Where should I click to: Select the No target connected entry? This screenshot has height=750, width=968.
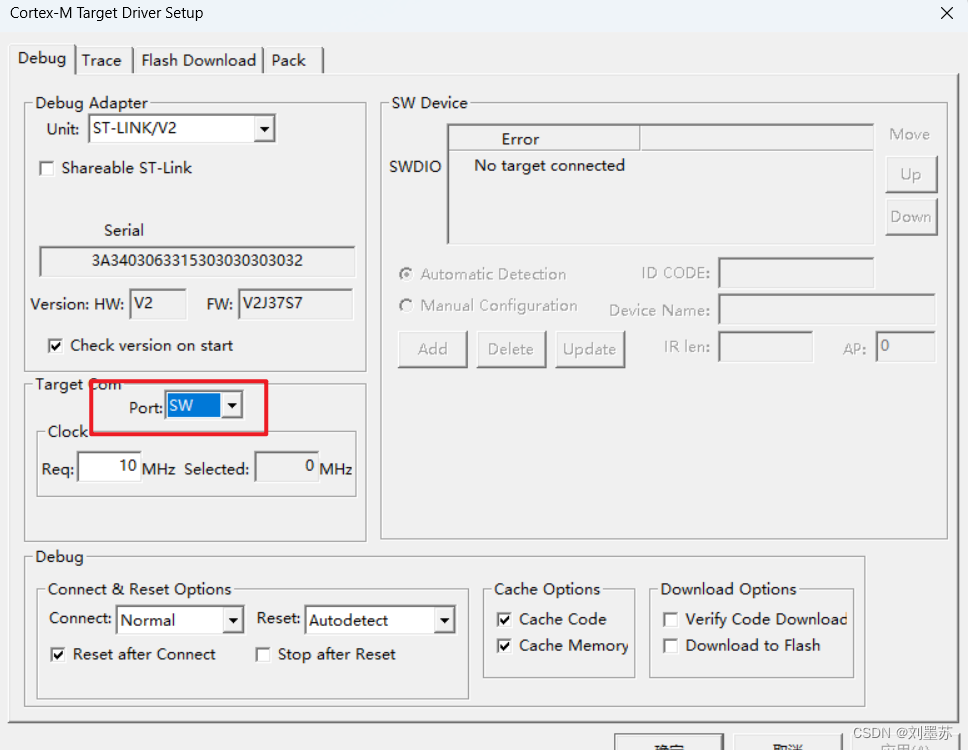(x=549, y=165)
